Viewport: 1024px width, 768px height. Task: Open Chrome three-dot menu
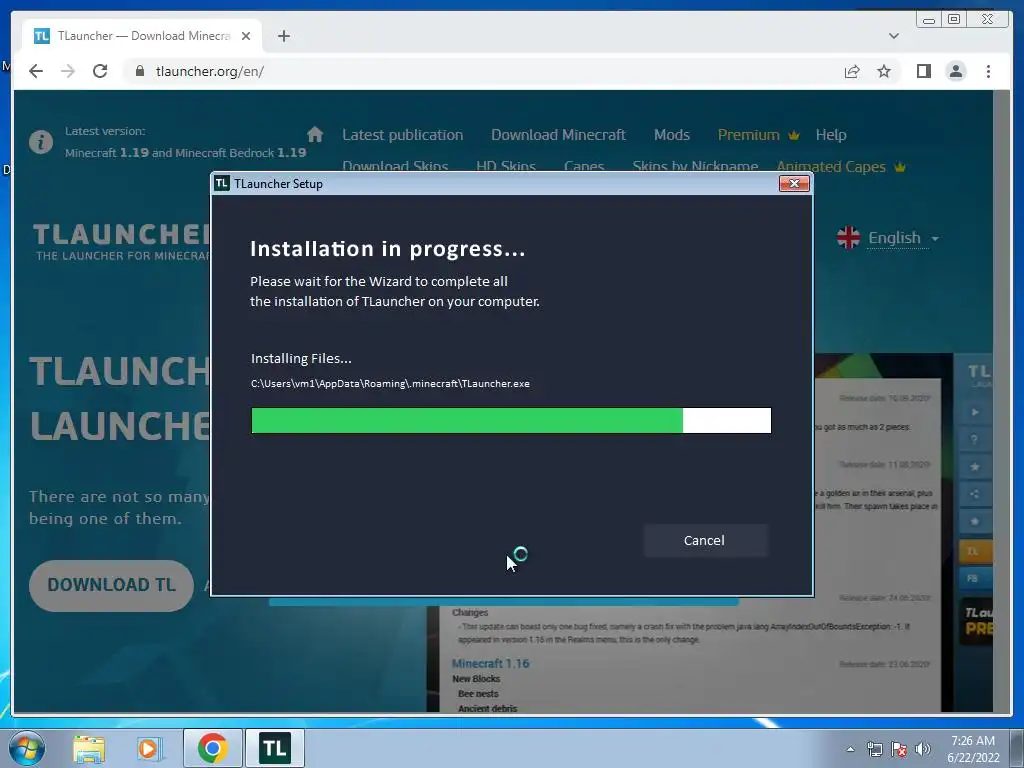[988, 71]
